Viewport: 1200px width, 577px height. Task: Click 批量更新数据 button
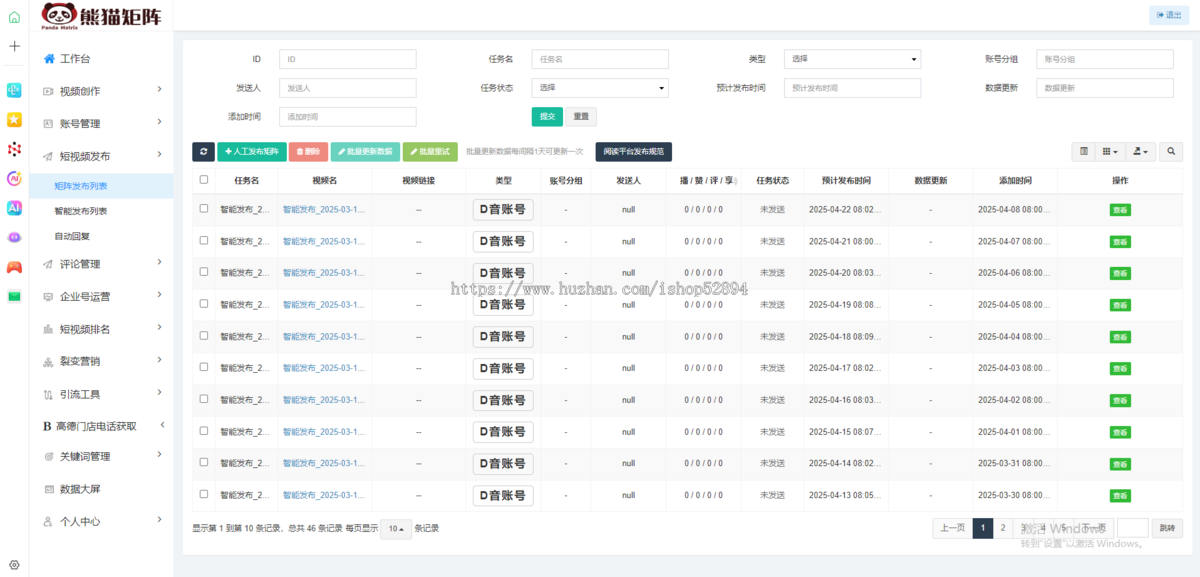tap(365, 151)
